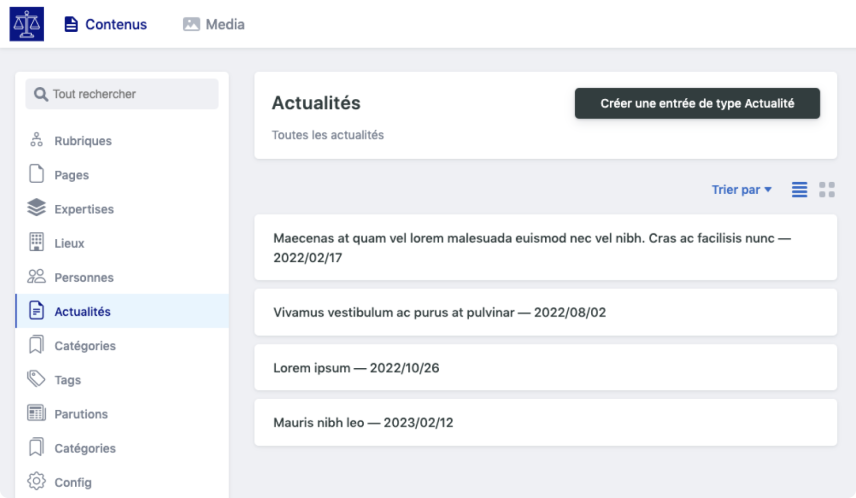Click the Lieux building icon
This screenshot has width=856, height=498.
(x=37, y=242)
